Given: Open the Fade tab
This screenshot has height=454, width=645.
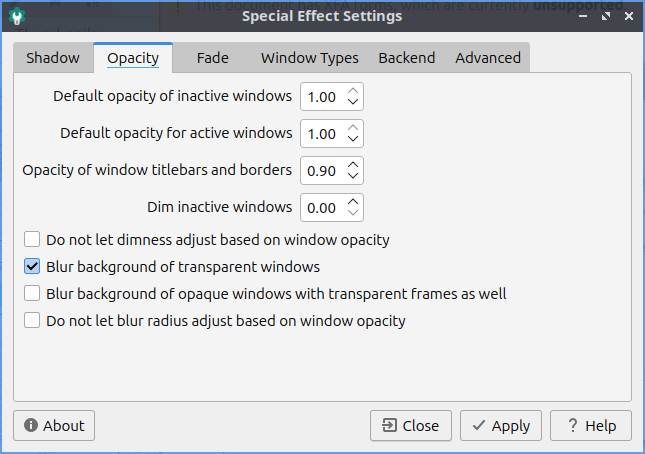Looking at the screenshot, I should click(212, 58).
